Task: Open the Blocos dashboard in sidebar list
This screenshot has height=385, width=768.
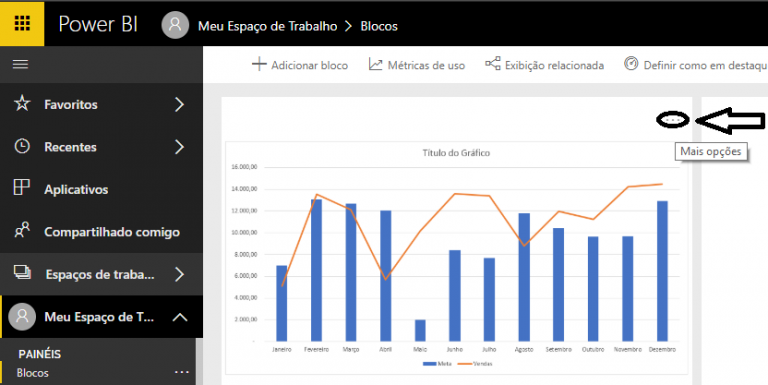Action: point(33,373)
